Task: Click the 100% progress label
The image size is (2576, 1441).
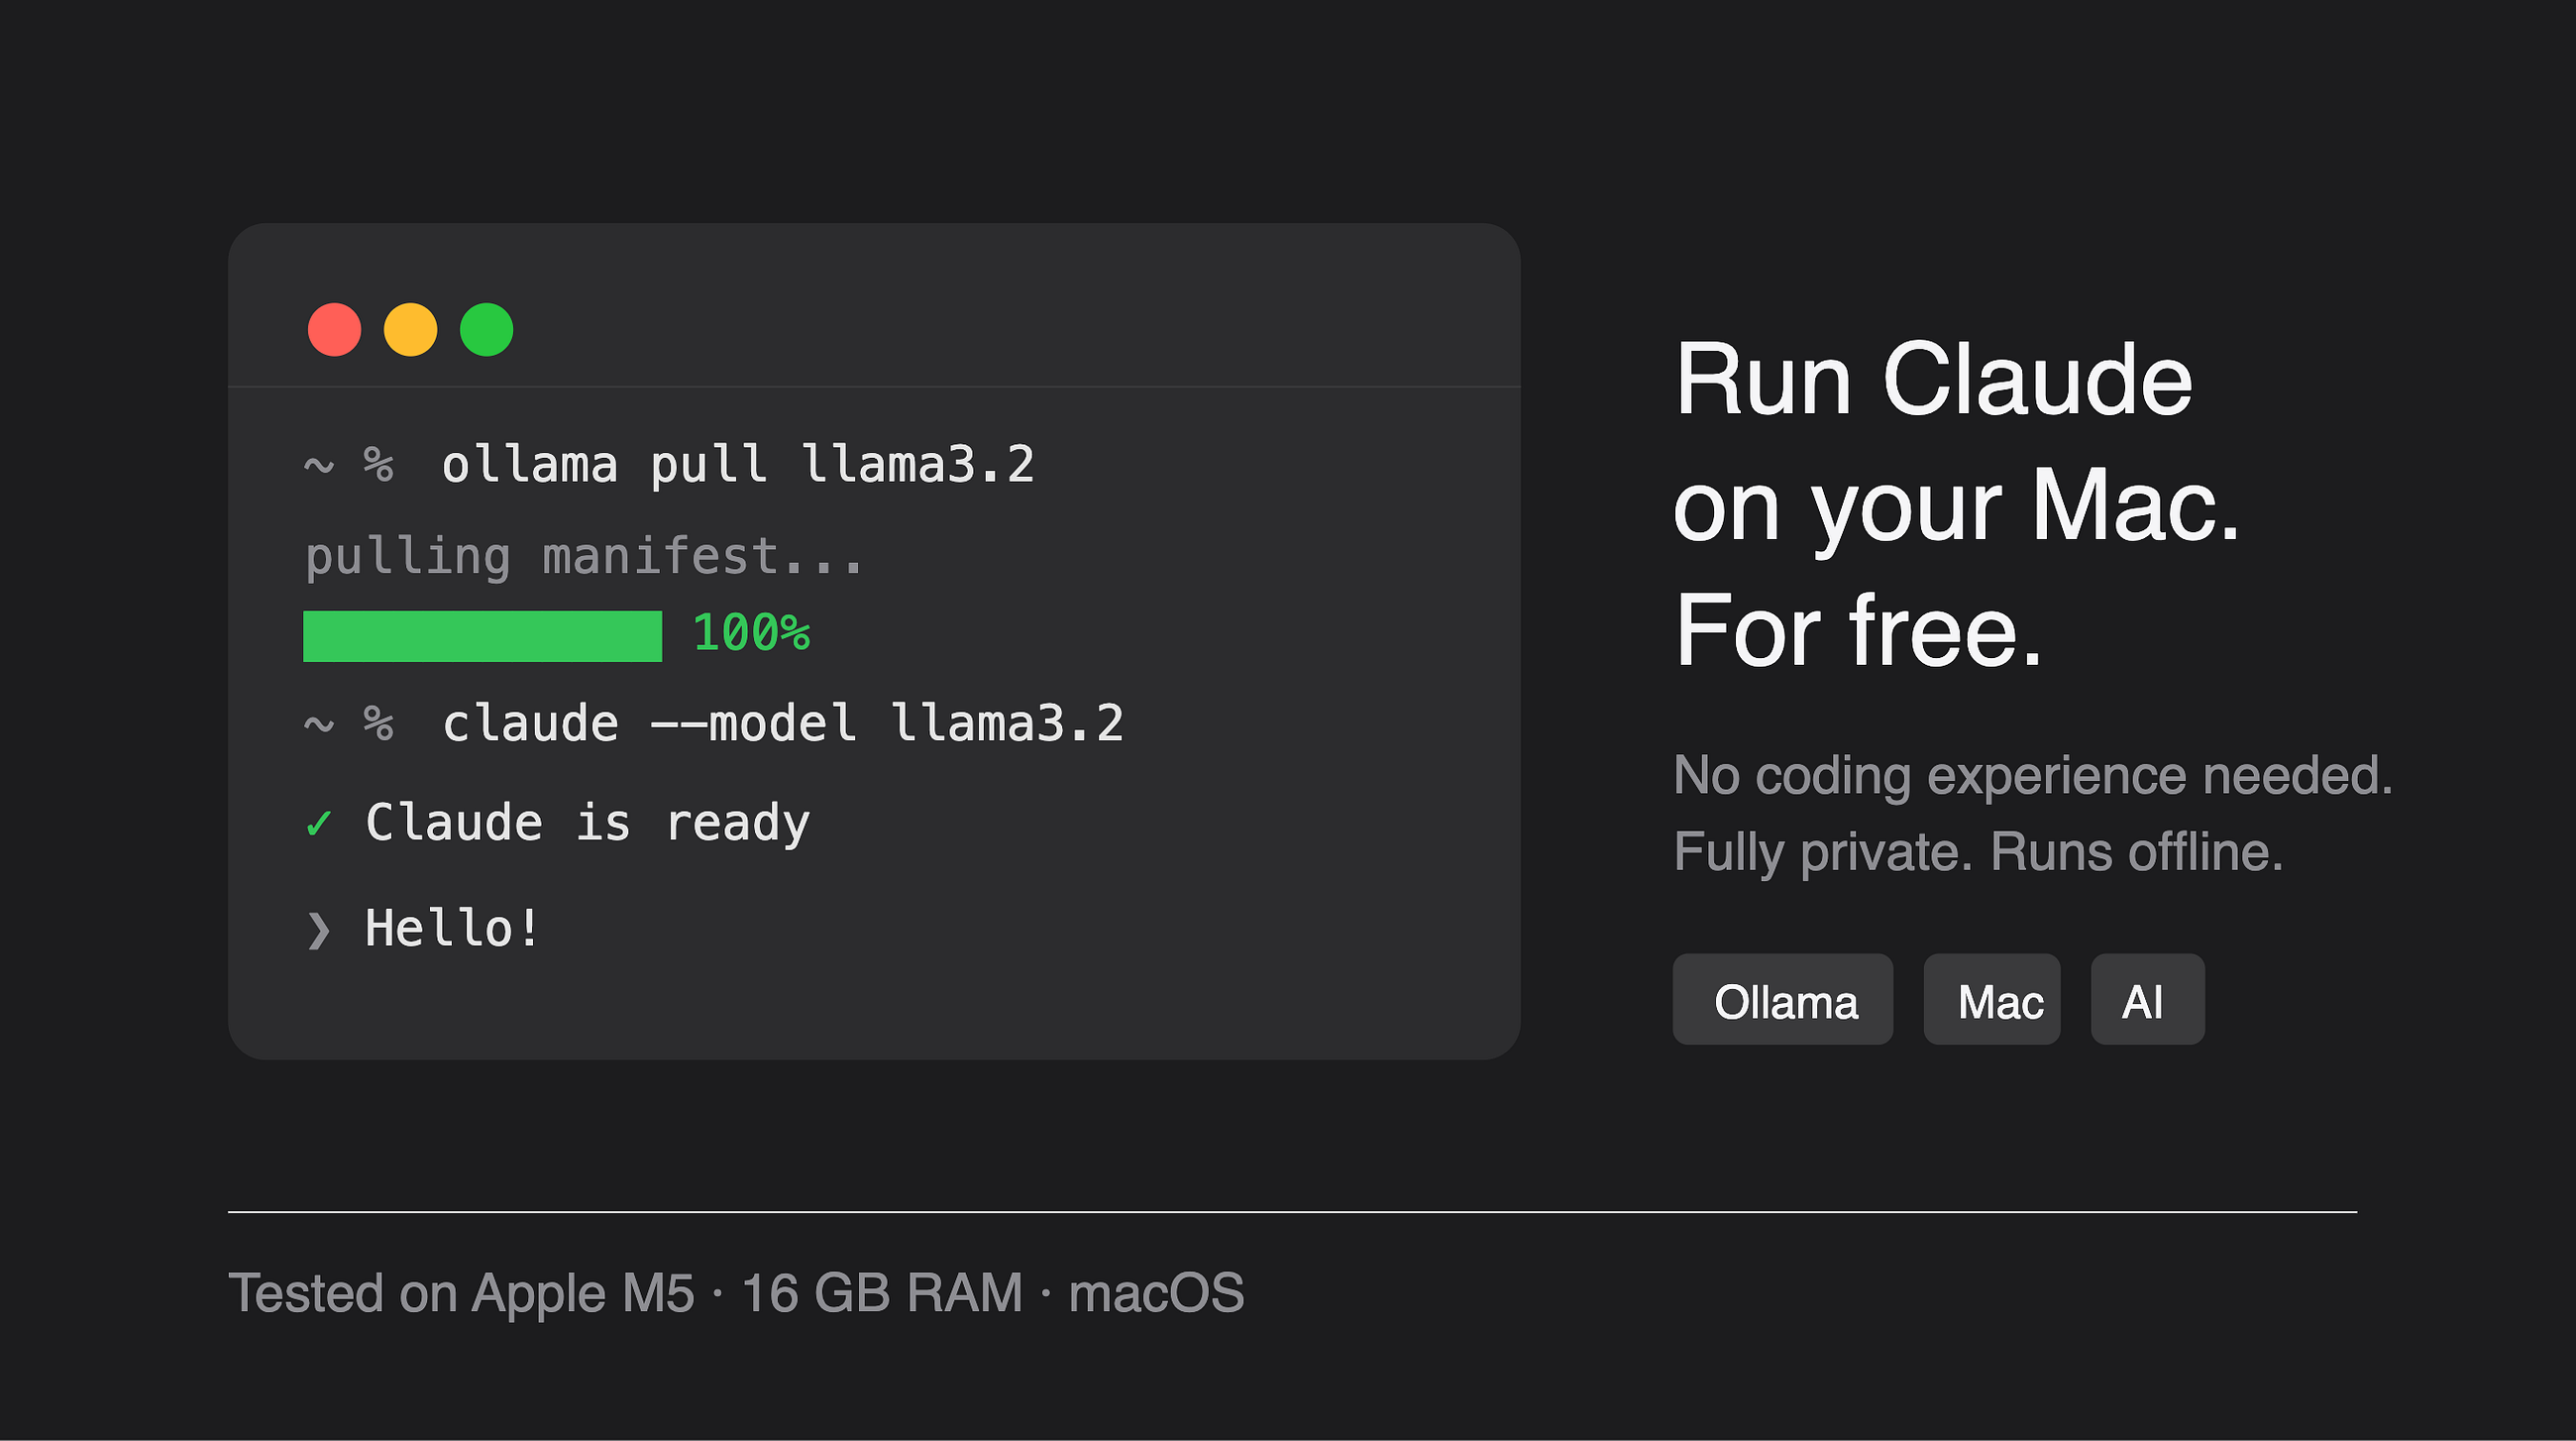Action: [x=751, y=634]
